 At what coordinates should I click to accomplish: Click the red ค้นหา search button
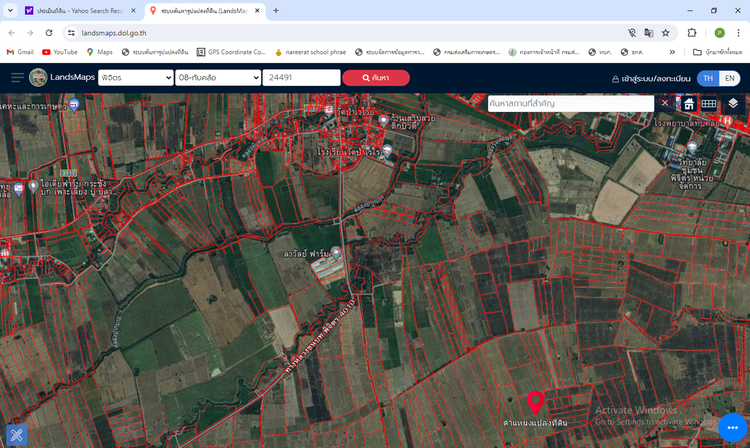coord(376,78)
